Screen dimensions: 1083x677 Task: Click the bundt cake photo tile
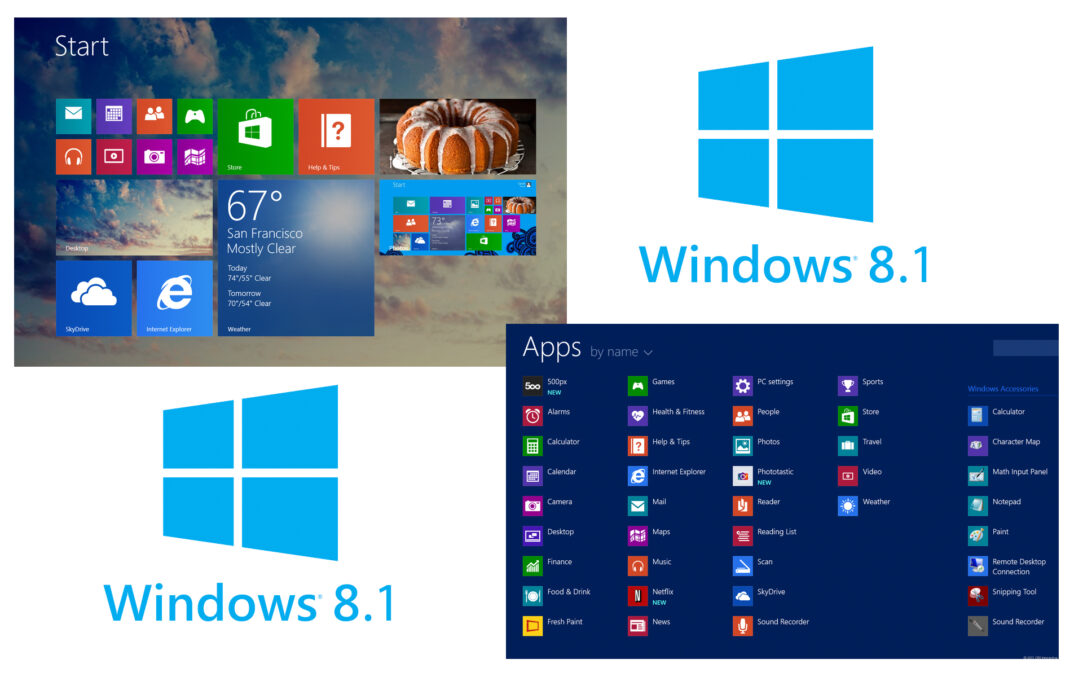coord(457,136)
